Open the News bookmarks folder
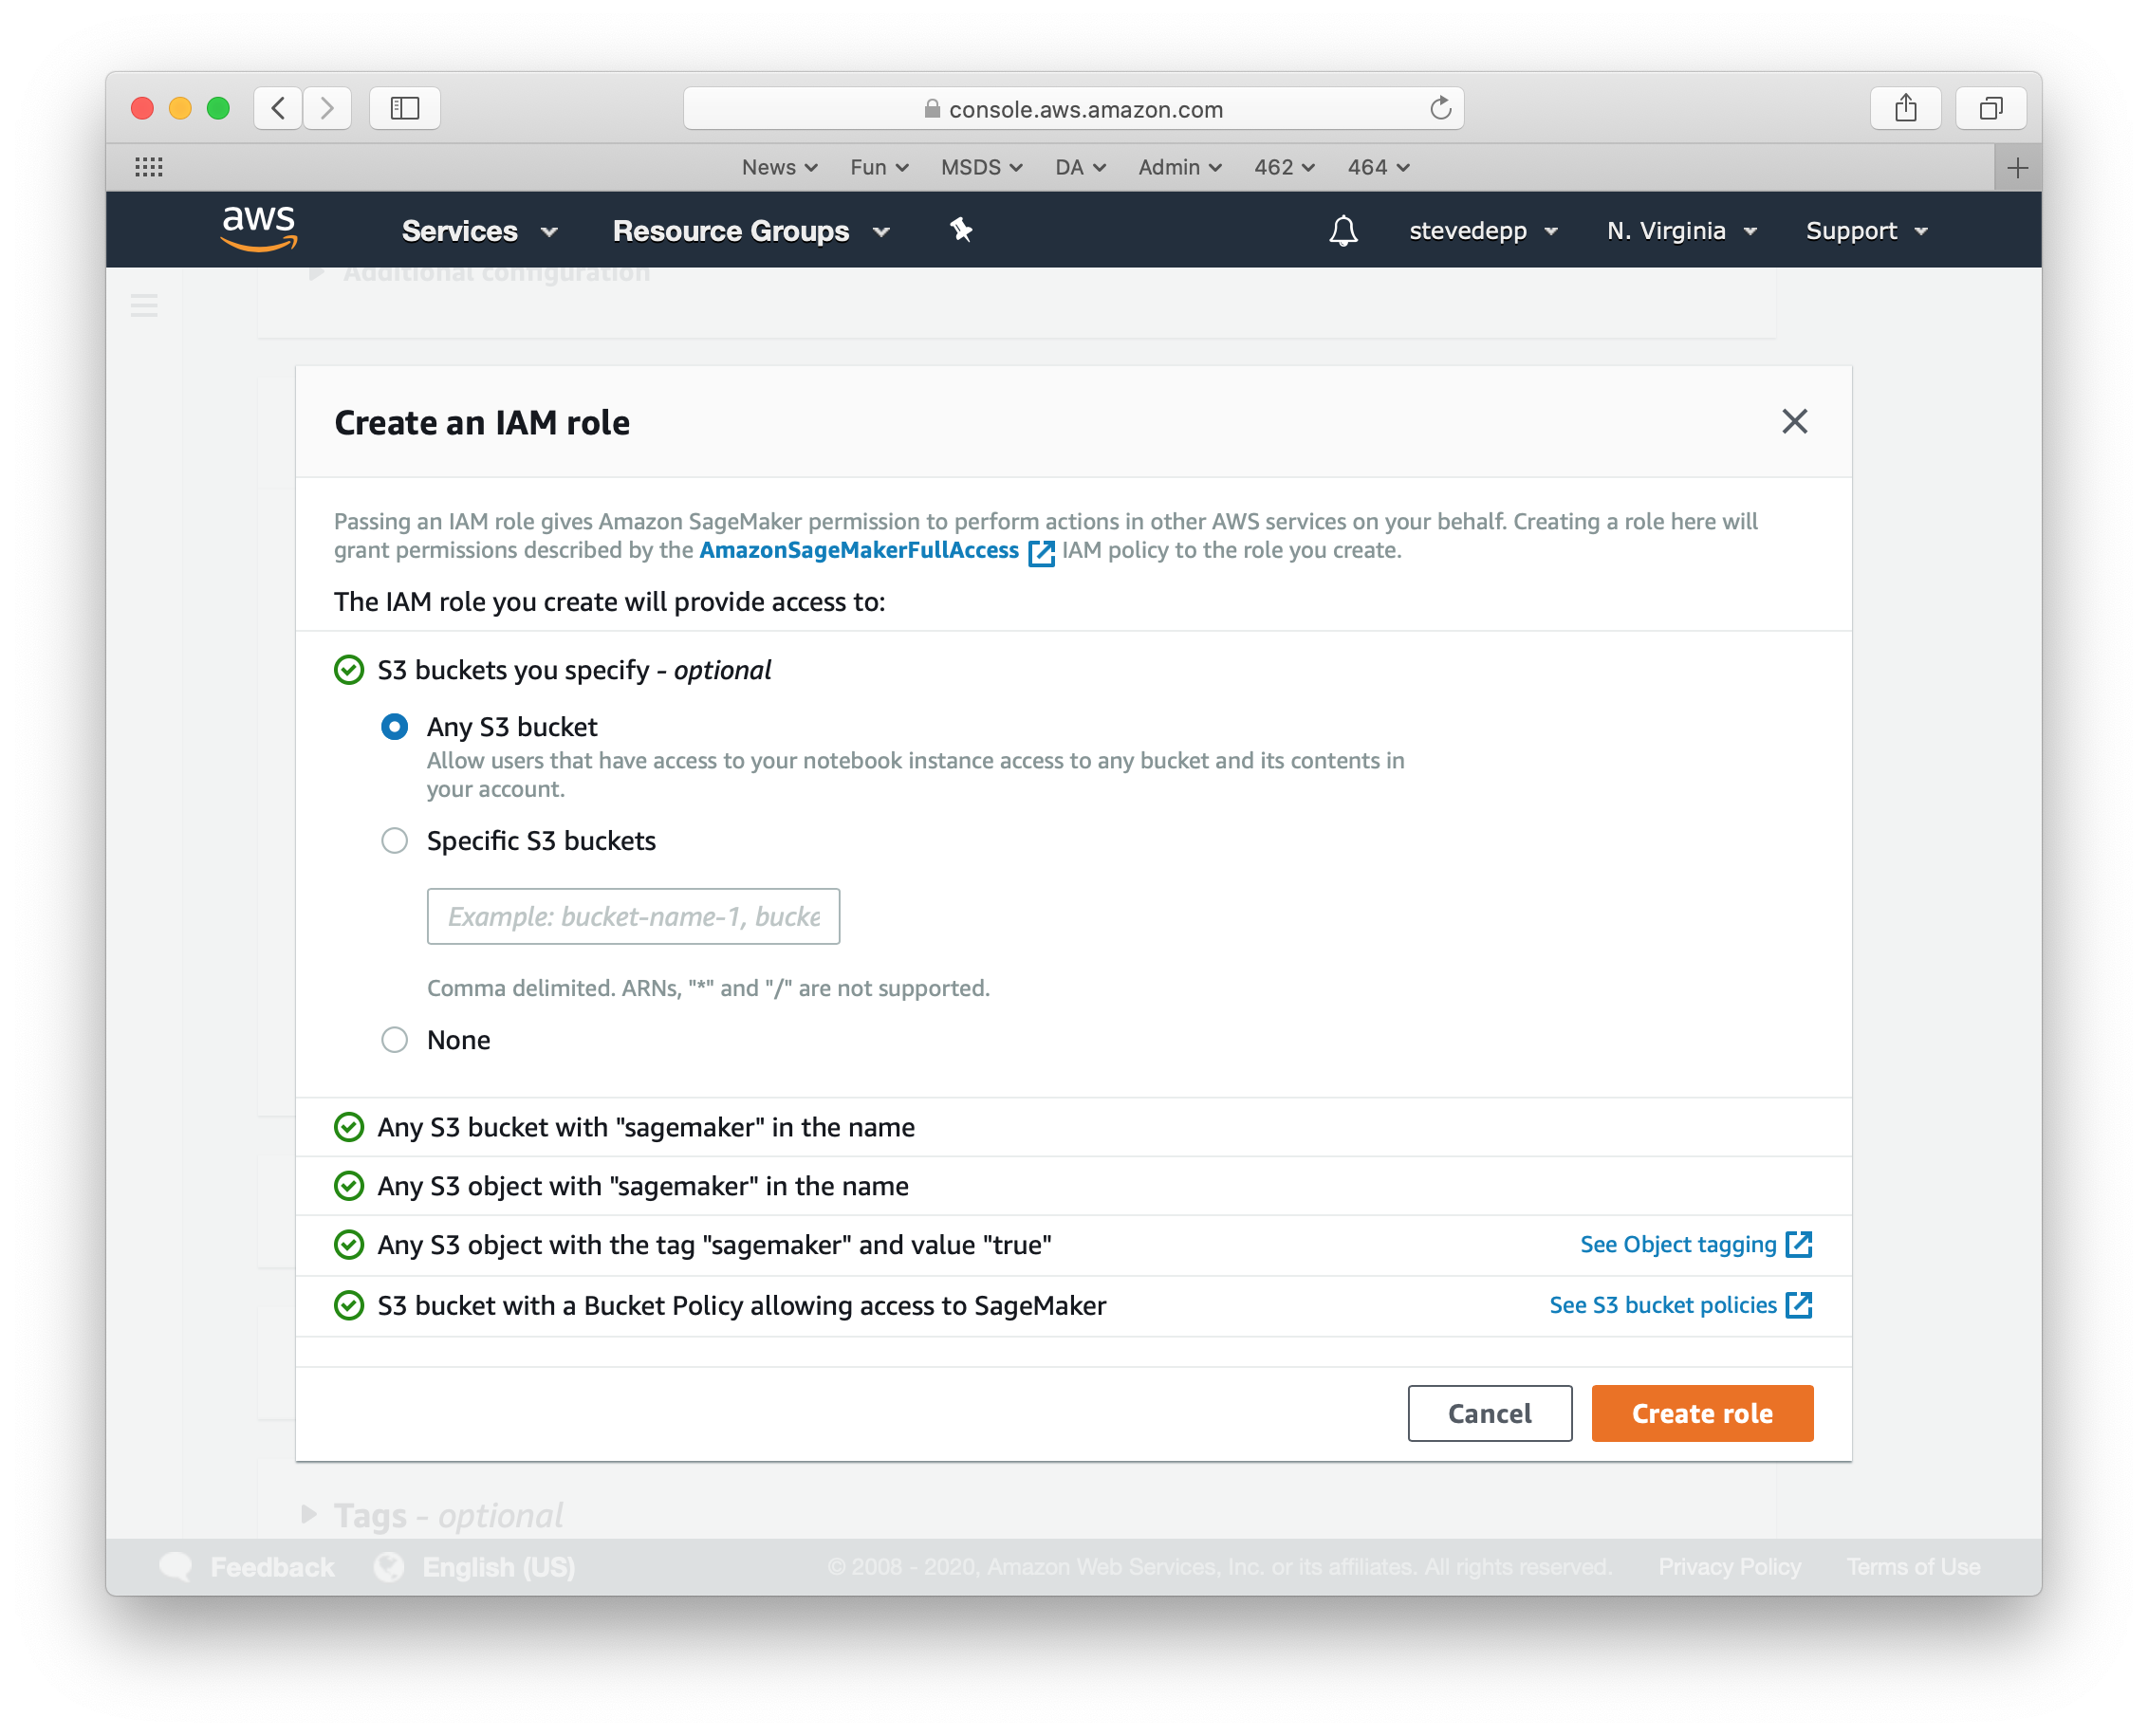 [x=779, y=167]
